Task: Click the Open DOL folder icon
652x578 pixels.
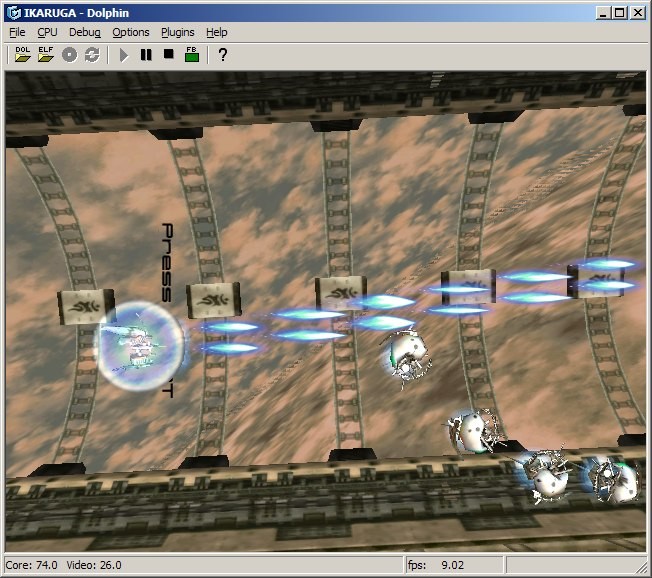Action: point(22,54)
